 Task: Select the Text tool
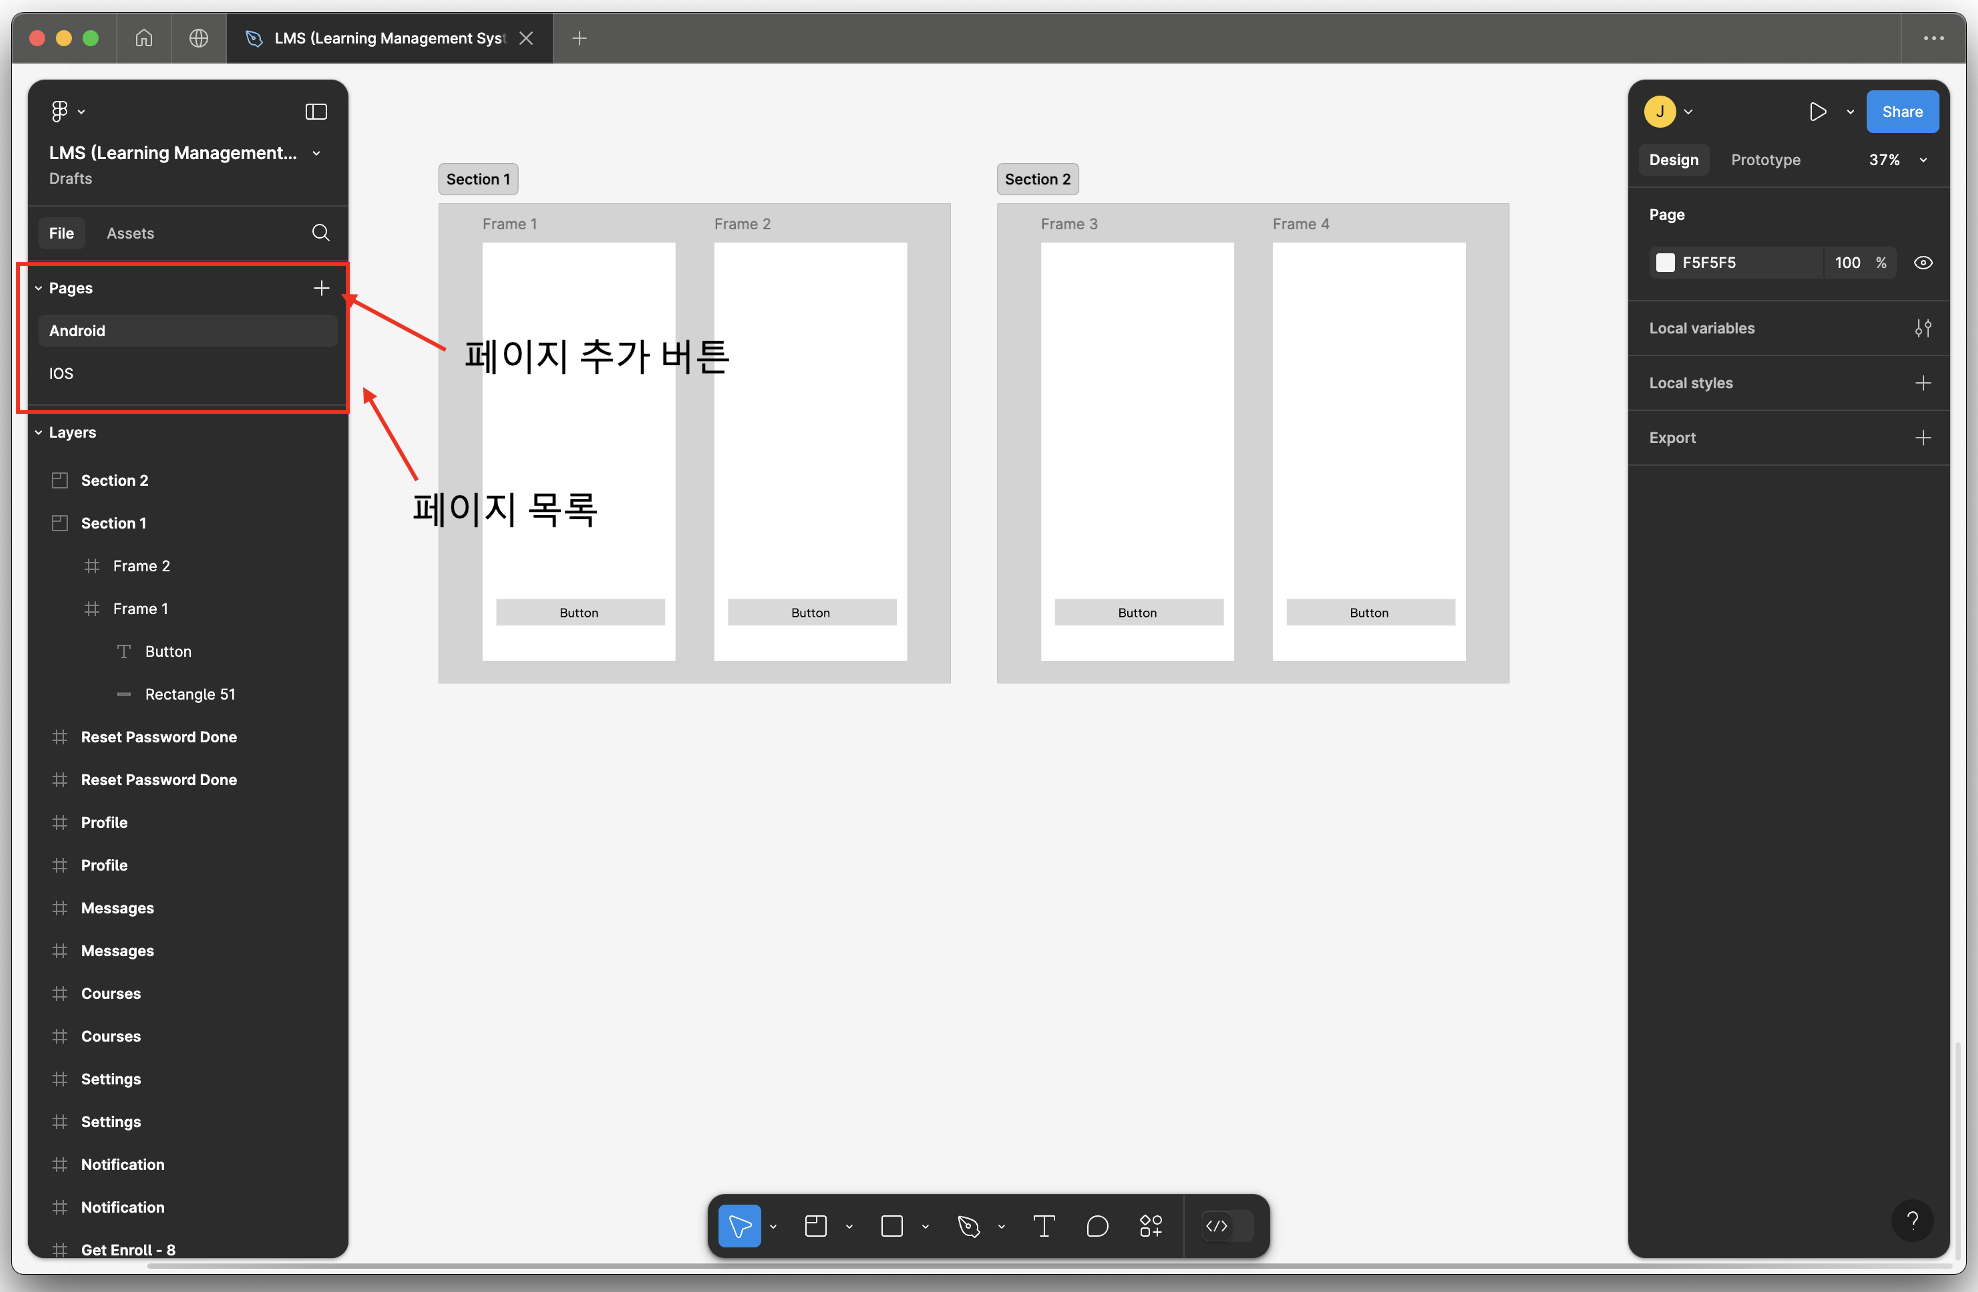(x=1044, y=1226)
